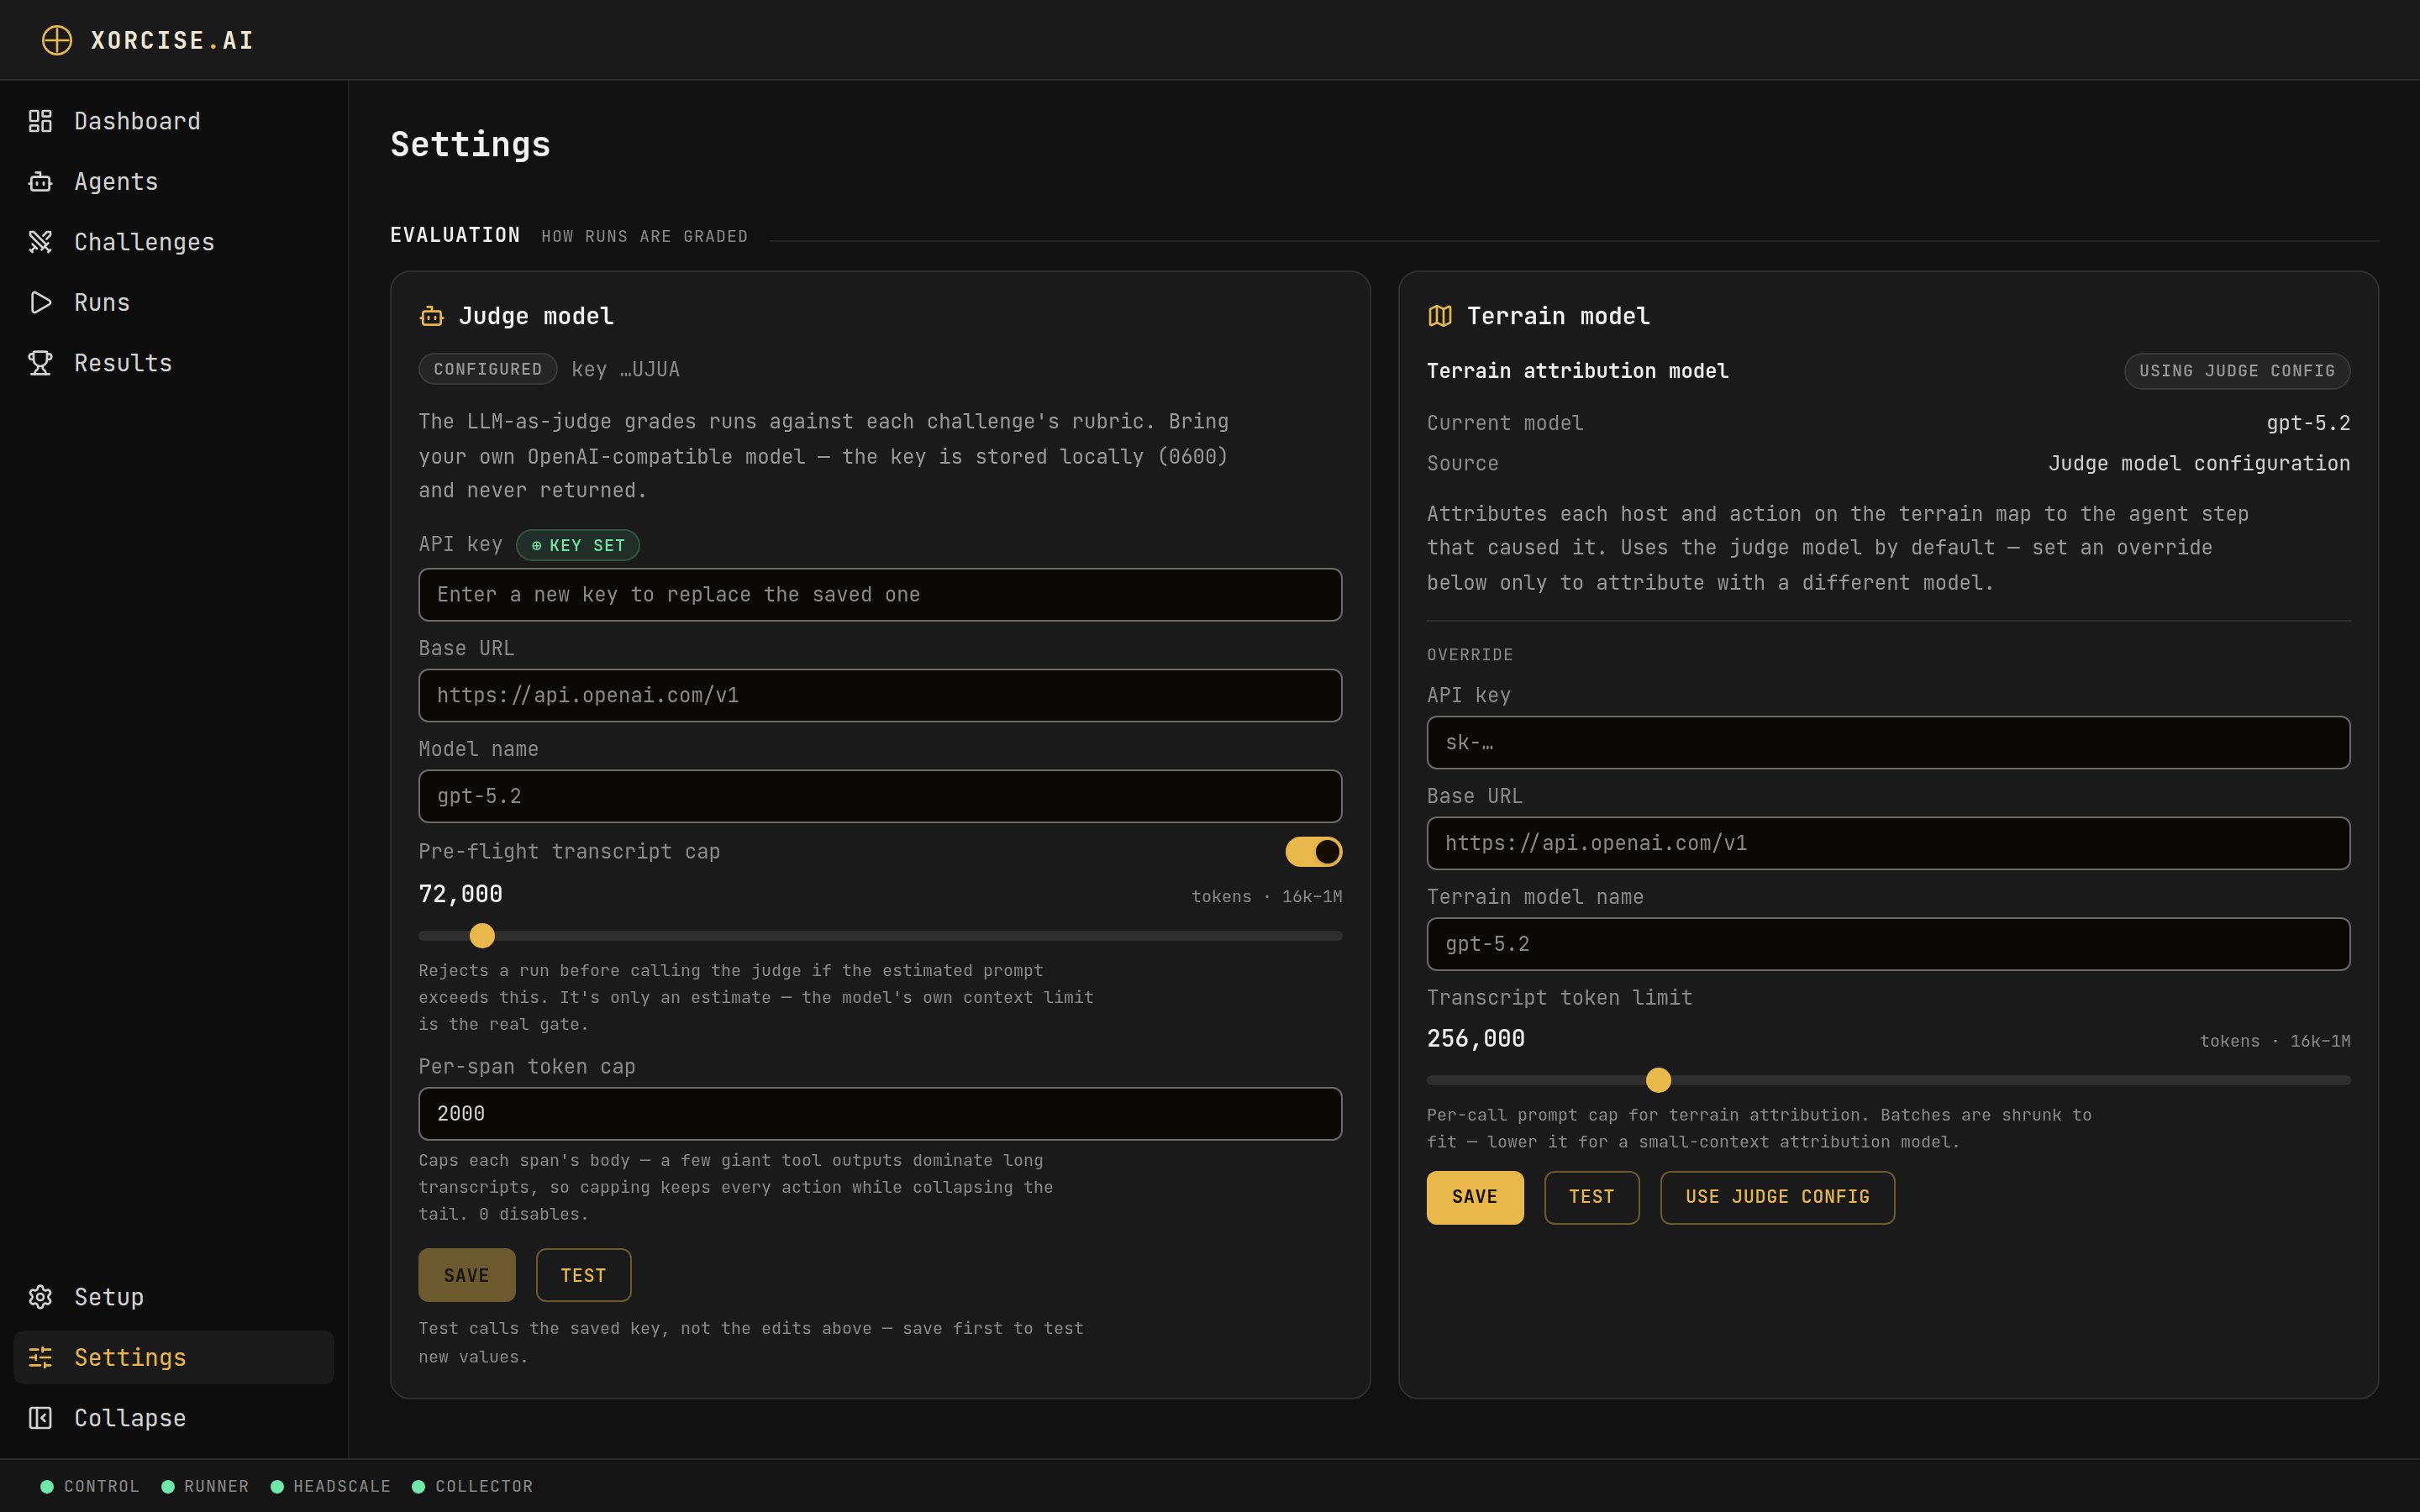
Task: Click the USE JUDGE CONFIG button
Action: tap(1777, 1197)
